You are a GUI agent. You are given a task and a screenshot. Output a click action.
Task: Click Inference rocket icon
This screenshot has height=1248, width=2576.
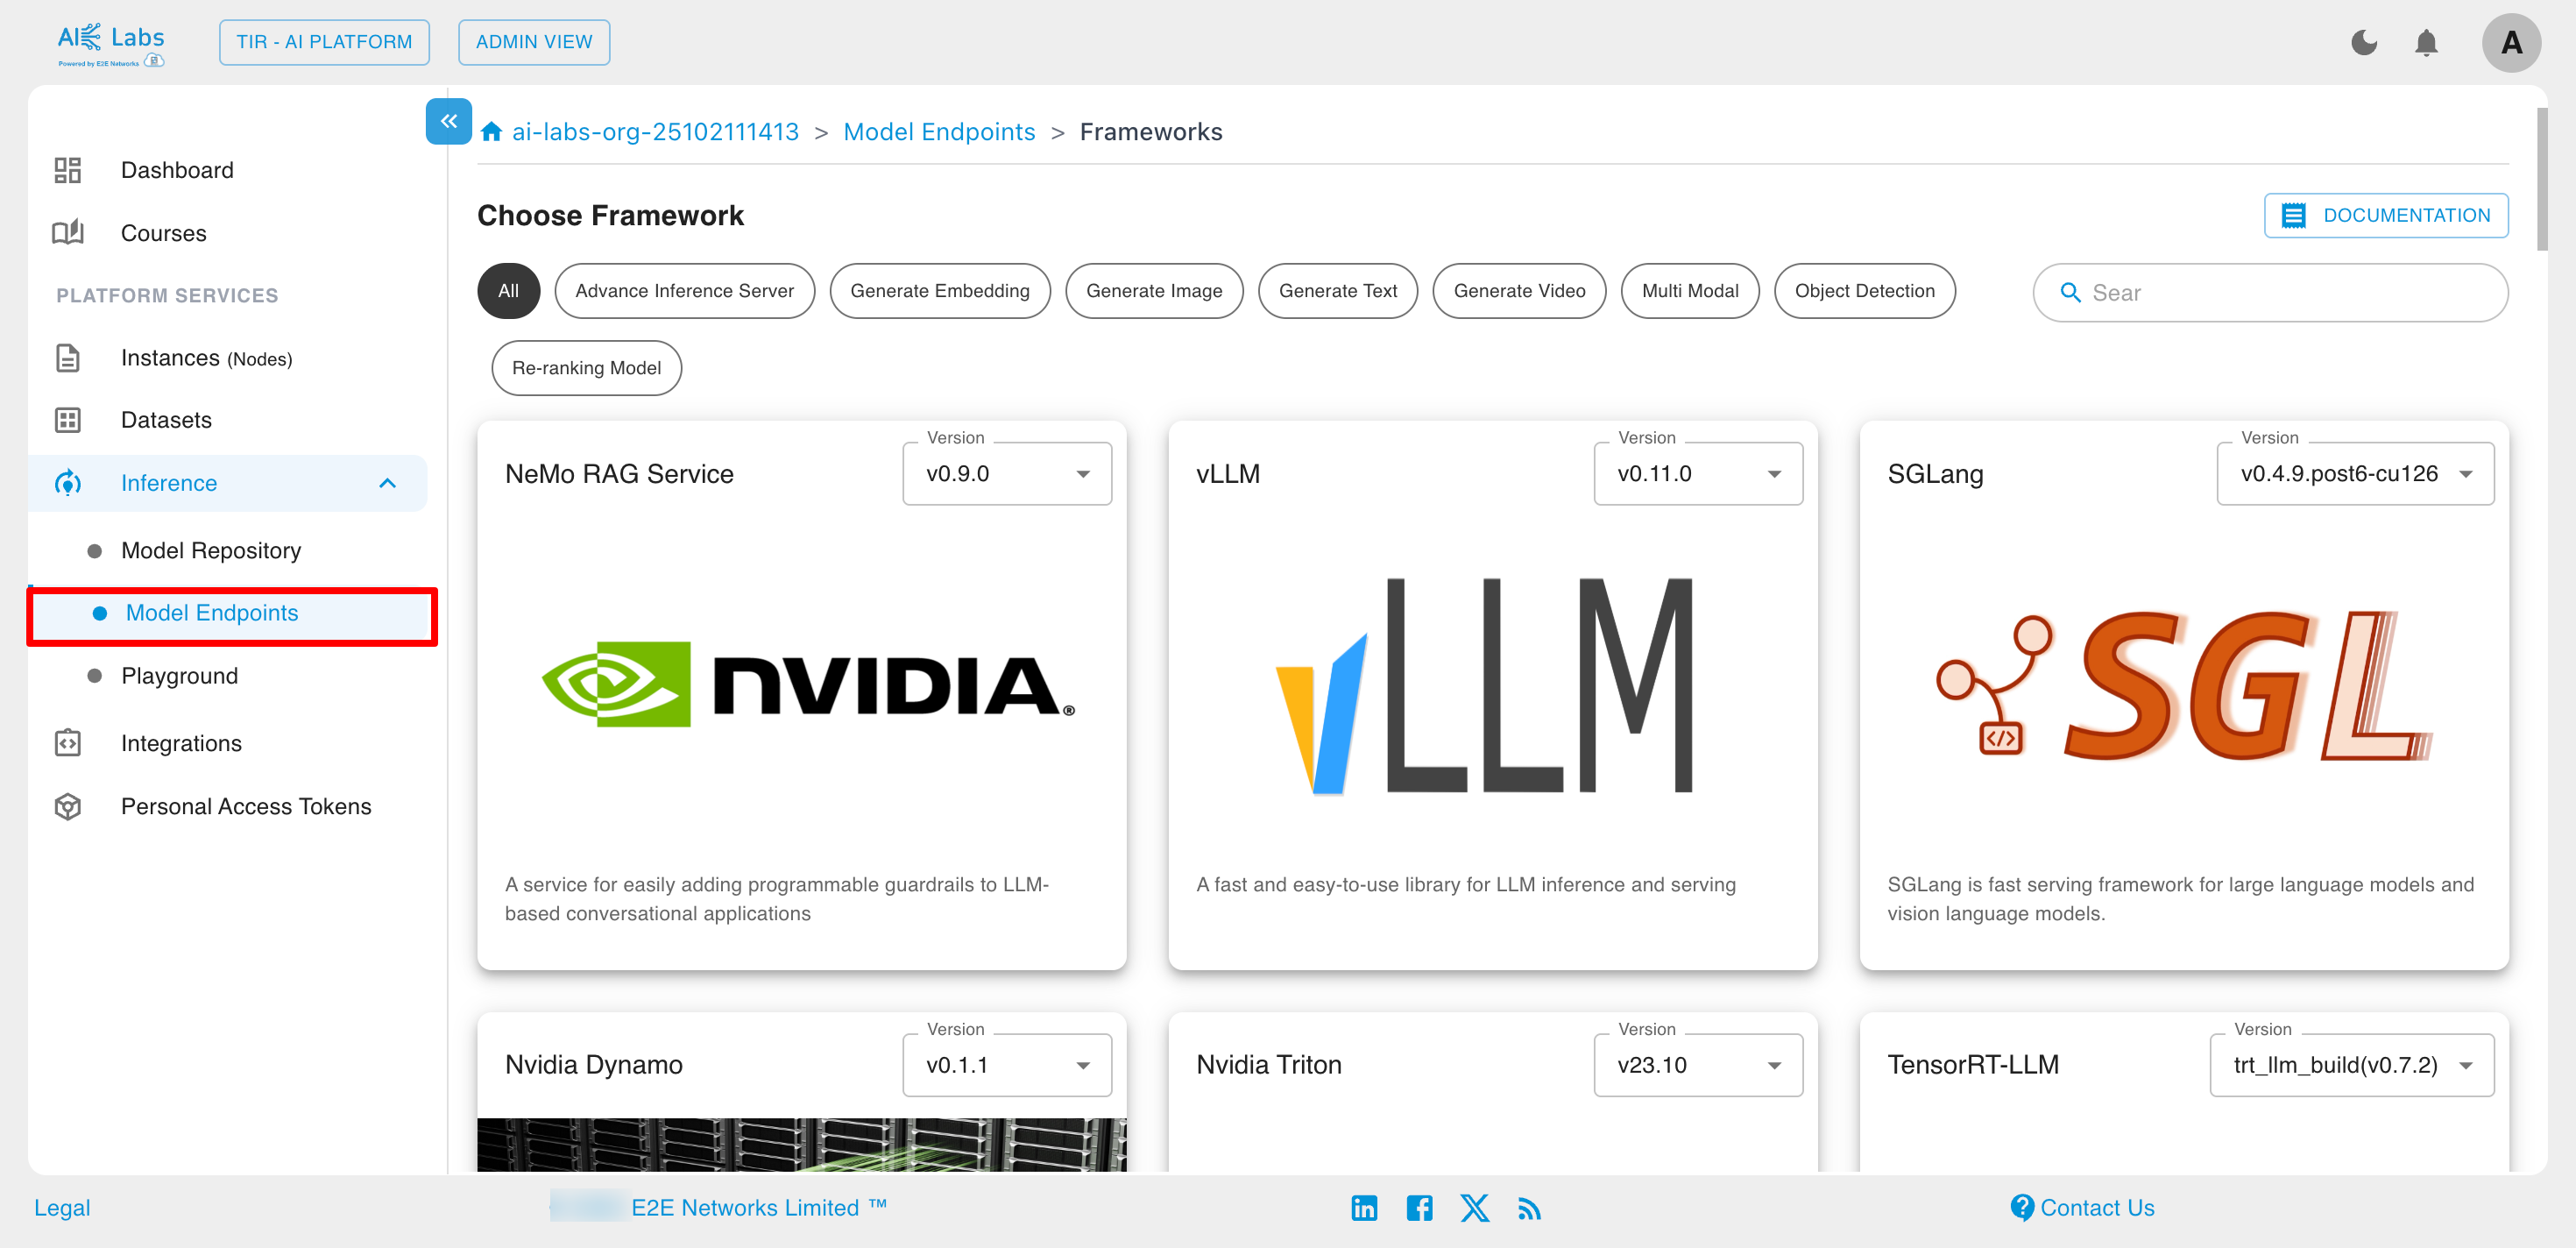(x=67, y=483)
